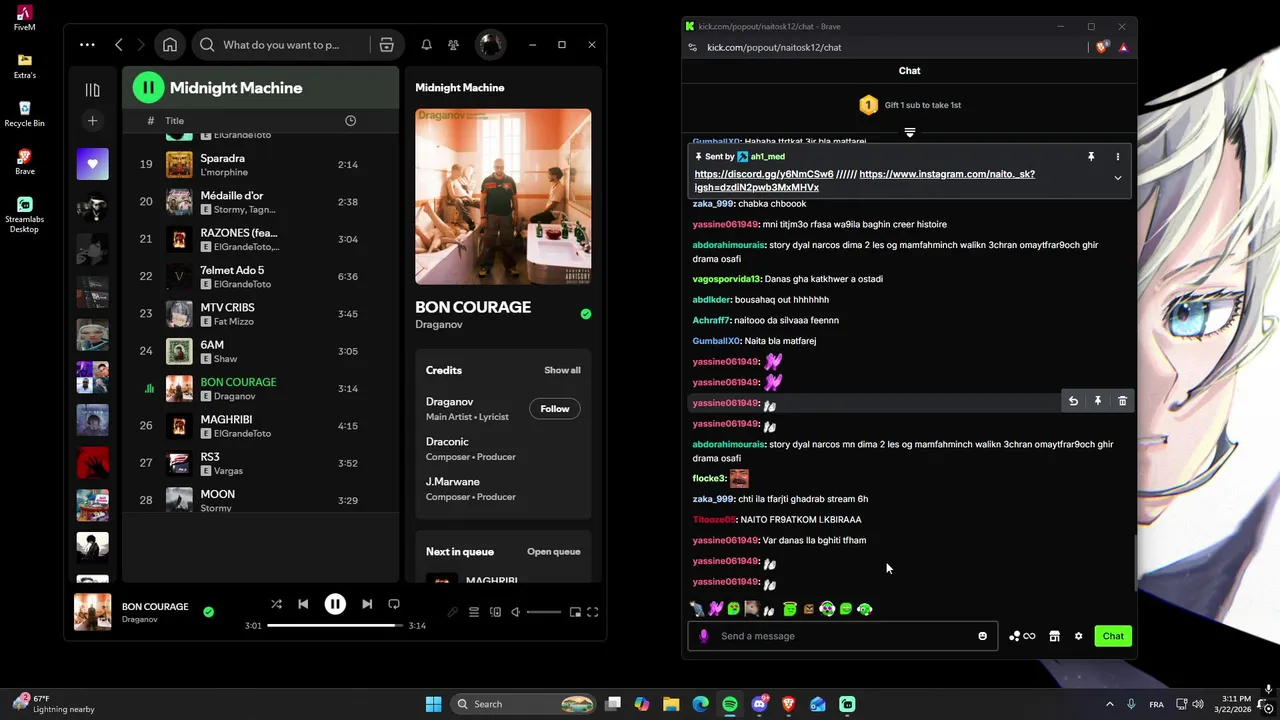
Task: Open the Spotify three-dot menu
Action: click(87, 45)
